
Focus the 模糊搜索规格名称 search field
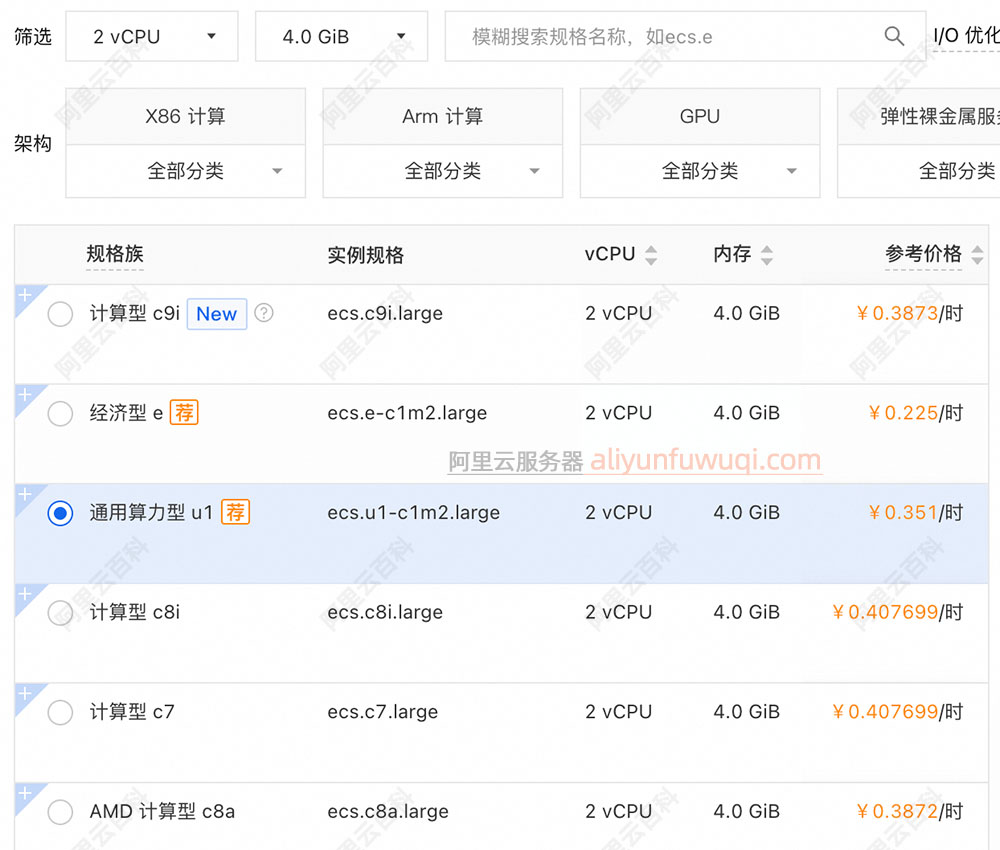point(685,36)
